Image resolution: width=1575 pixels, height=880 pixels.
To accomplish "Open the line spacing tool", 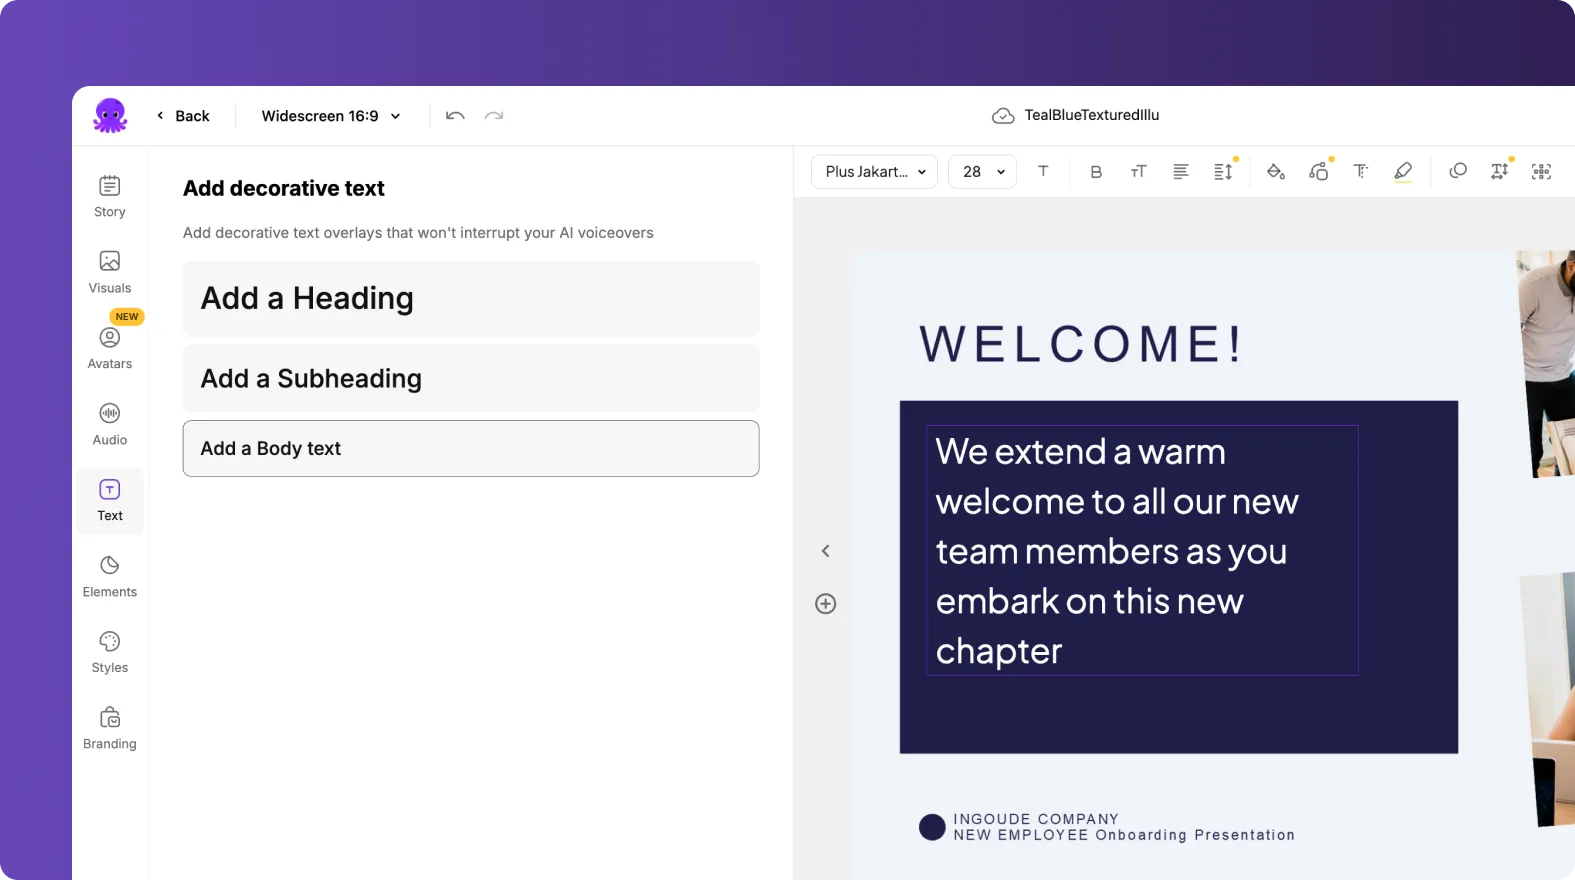I will (1223, 172).
